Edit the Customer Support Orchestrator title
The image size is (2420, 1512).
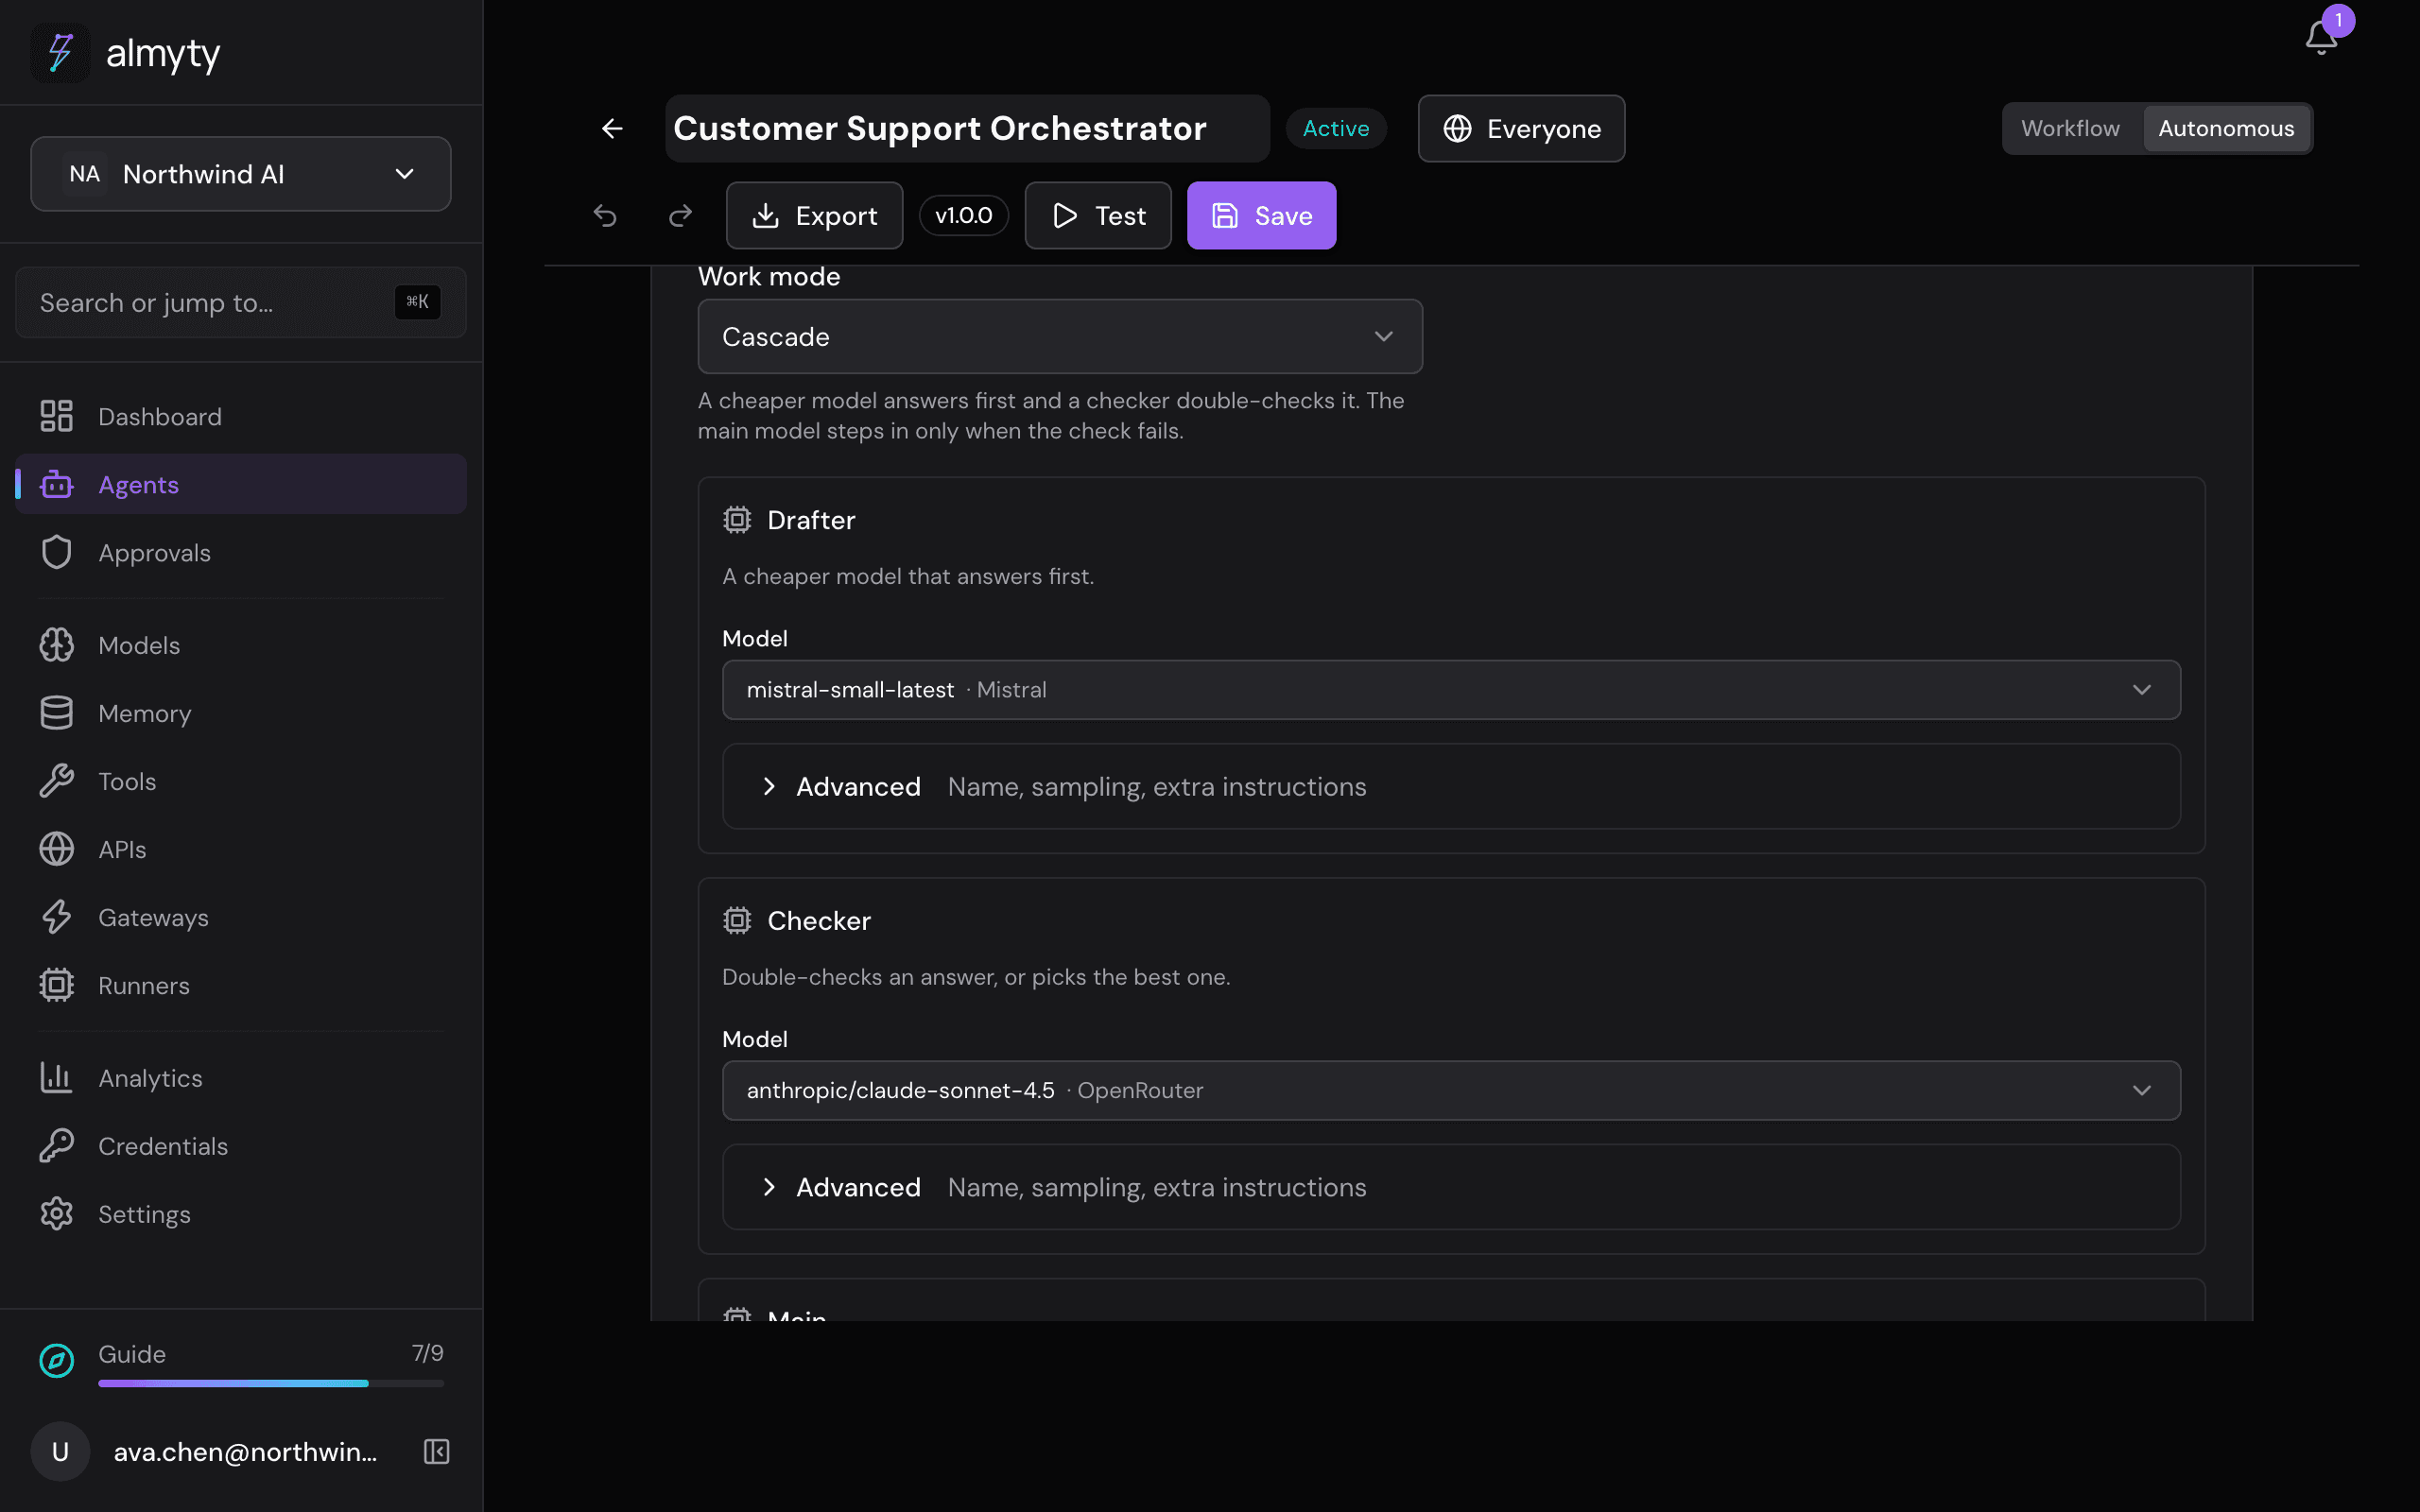point(967,129)
